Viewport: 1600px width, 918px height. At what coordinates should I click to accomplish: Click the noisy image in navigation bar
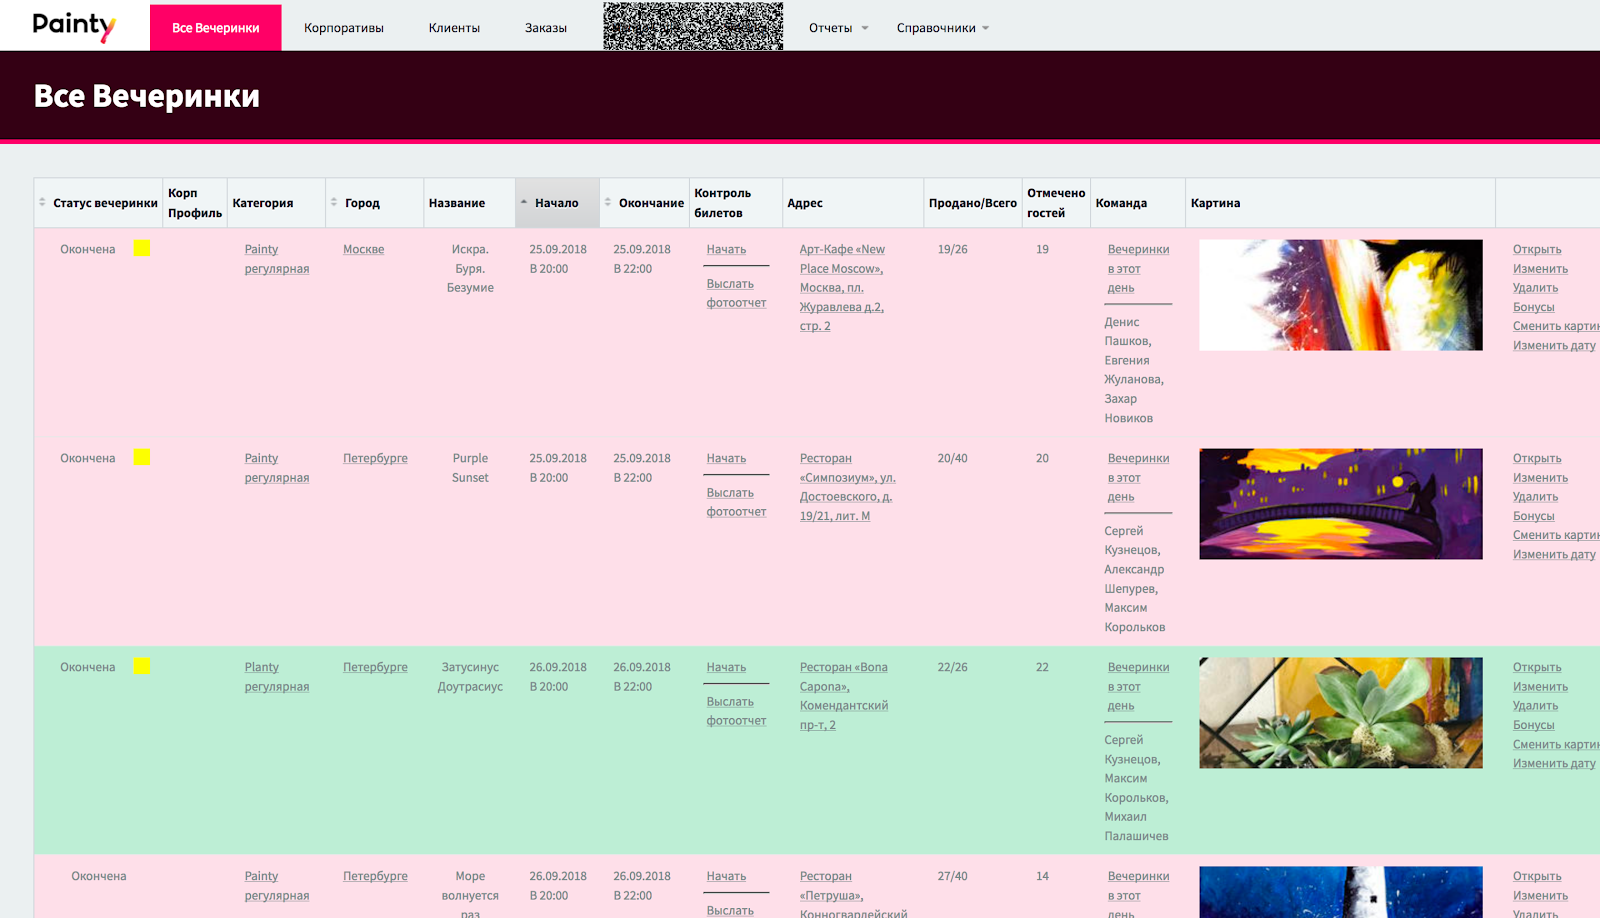click(693, 26)
